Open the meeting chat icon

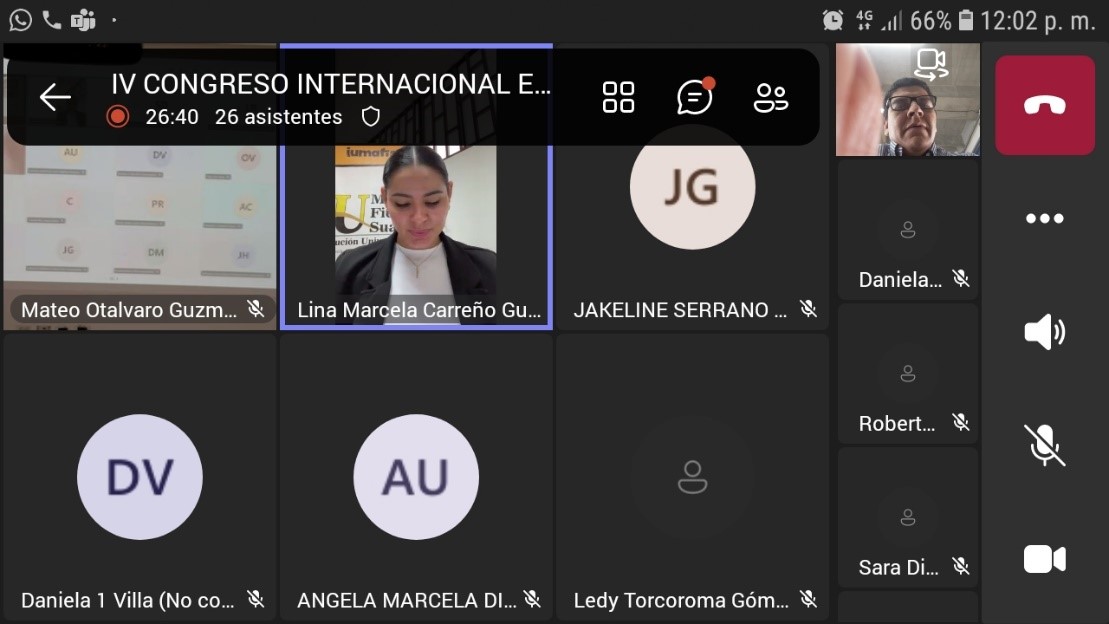[x=695, y=97]
